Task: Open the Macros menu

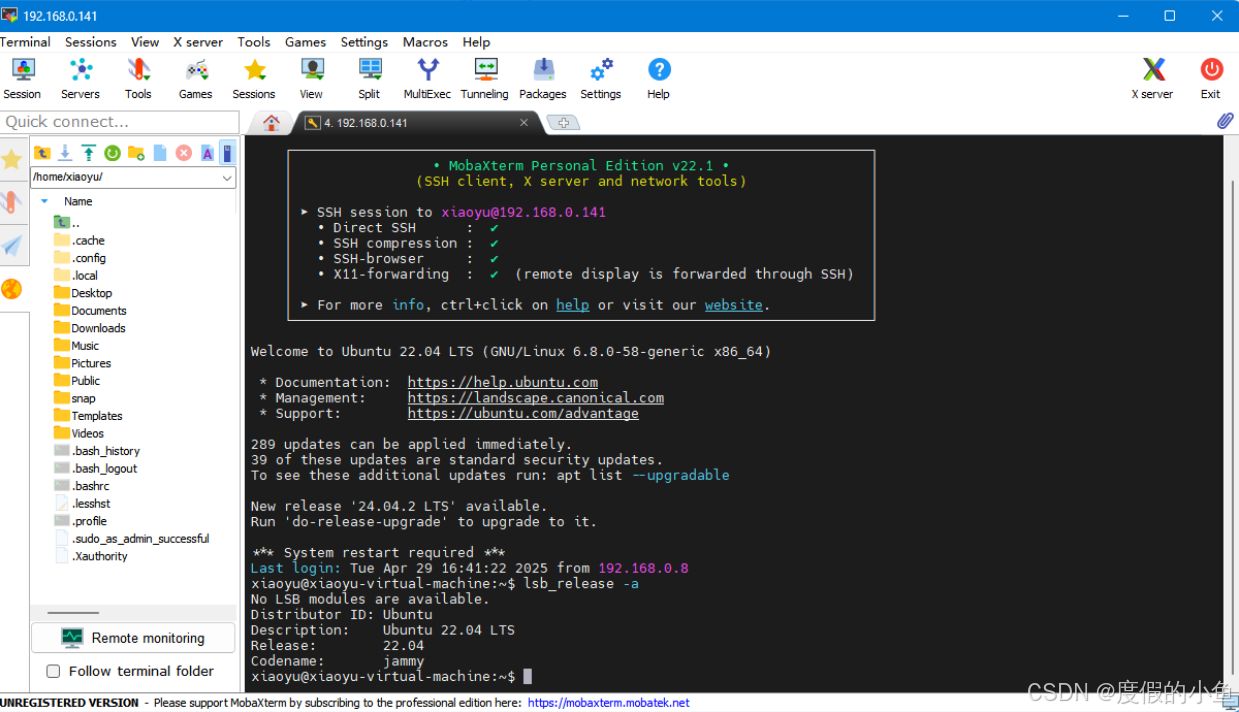Action: 425,42
